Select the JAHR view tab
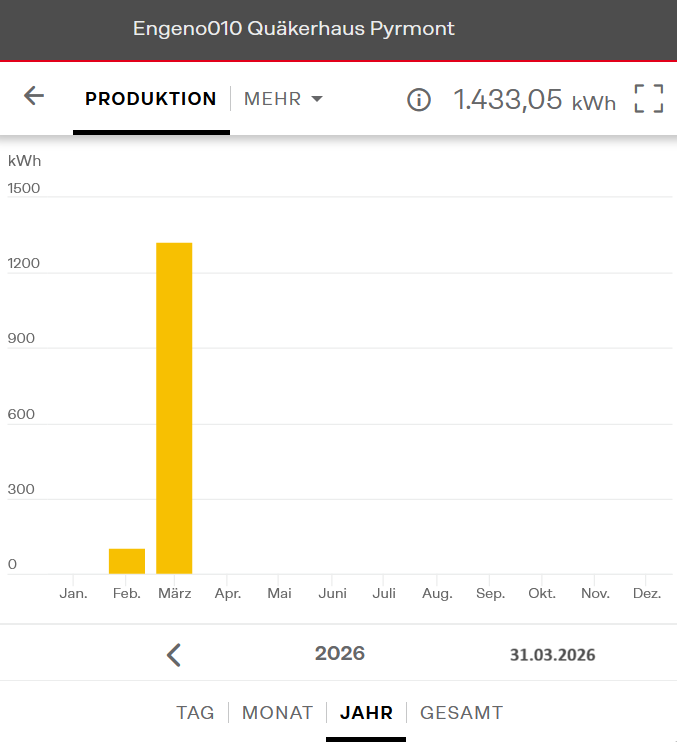 (x=366, y=713)
